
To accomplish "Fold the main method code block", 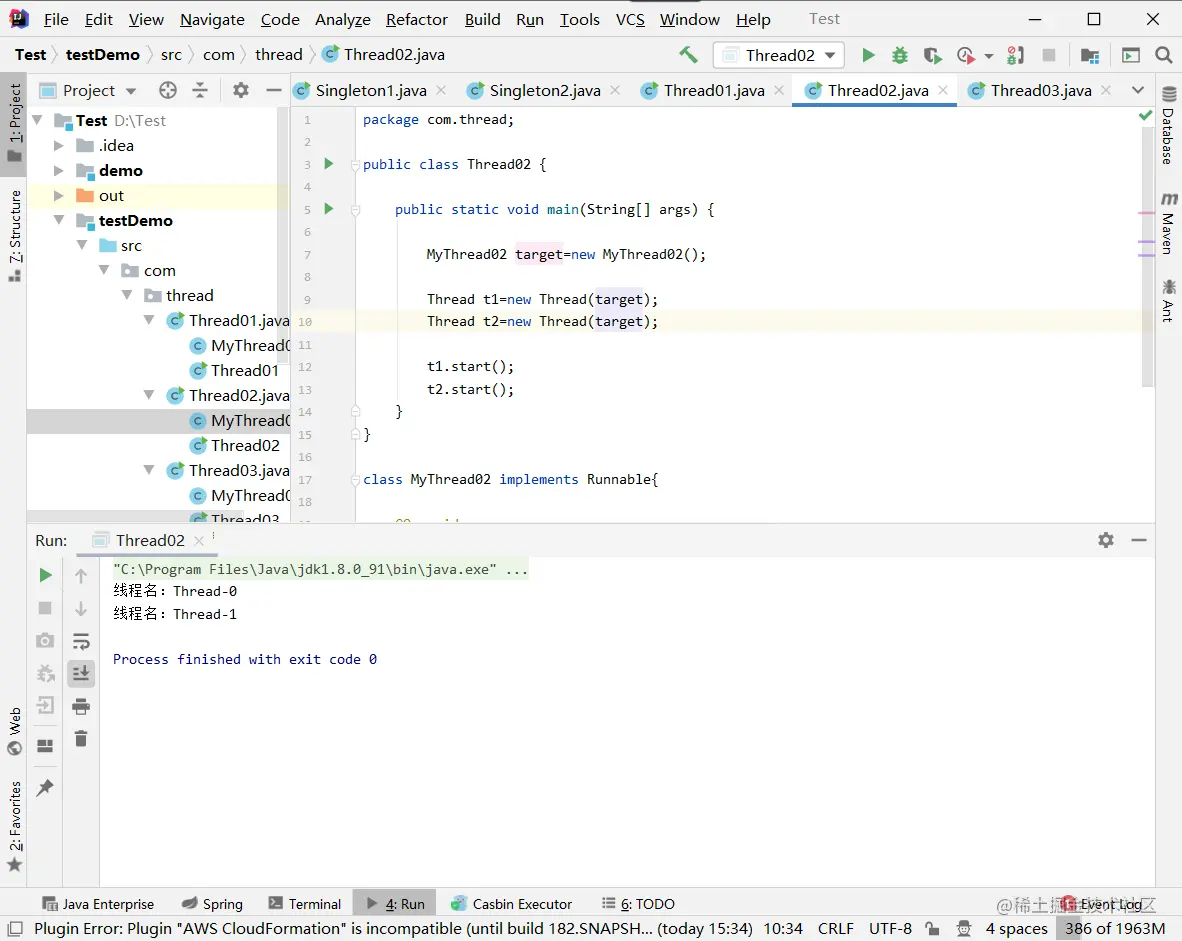I will coord(355,210).
